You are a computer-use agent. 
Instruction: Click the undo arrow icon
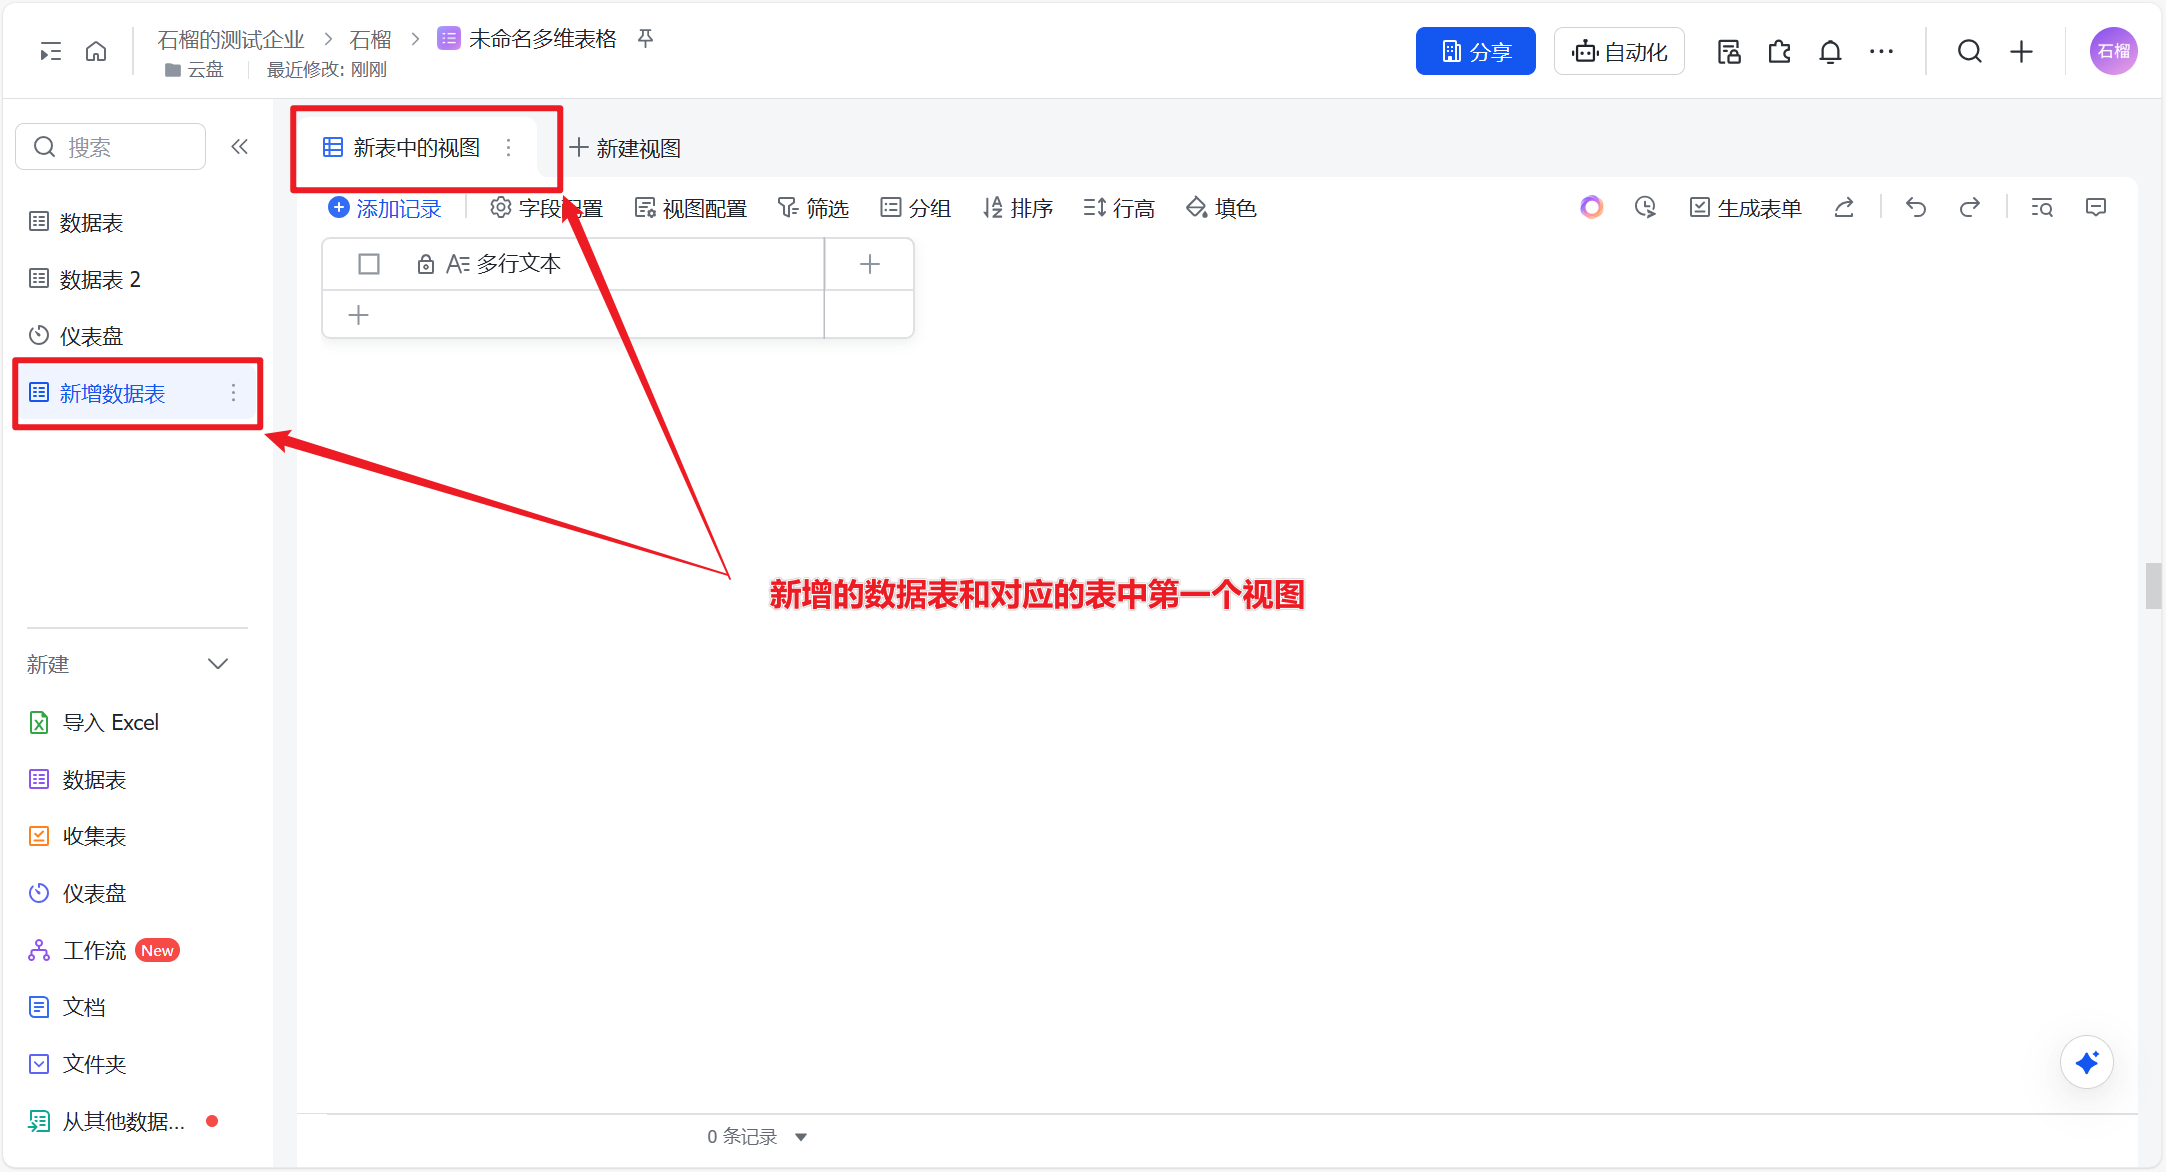pyautogui.click(x=1915, y=207)
